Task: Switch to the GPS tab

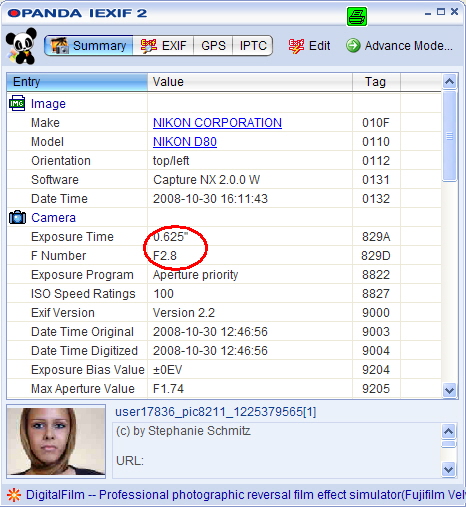Action: pos(213,46)
